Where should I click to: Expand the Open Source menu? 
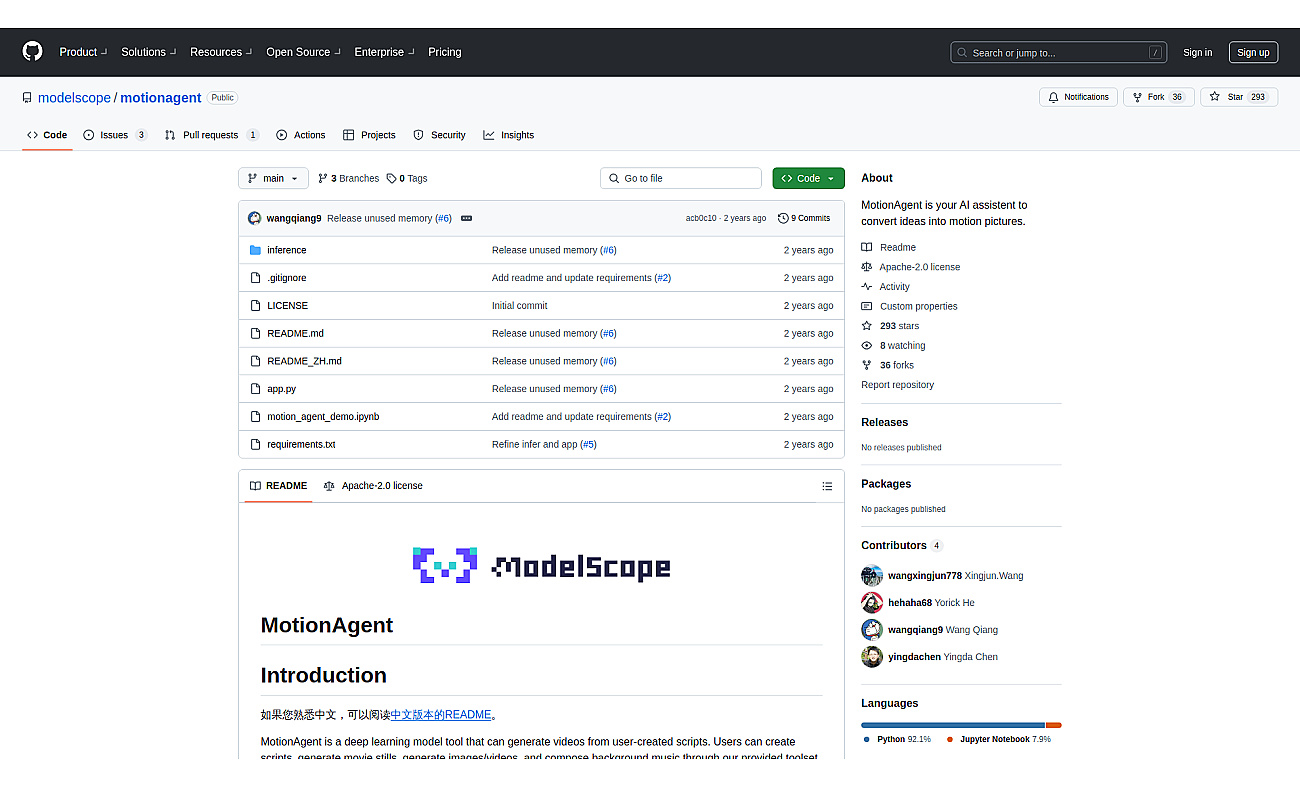click(303, 52)
